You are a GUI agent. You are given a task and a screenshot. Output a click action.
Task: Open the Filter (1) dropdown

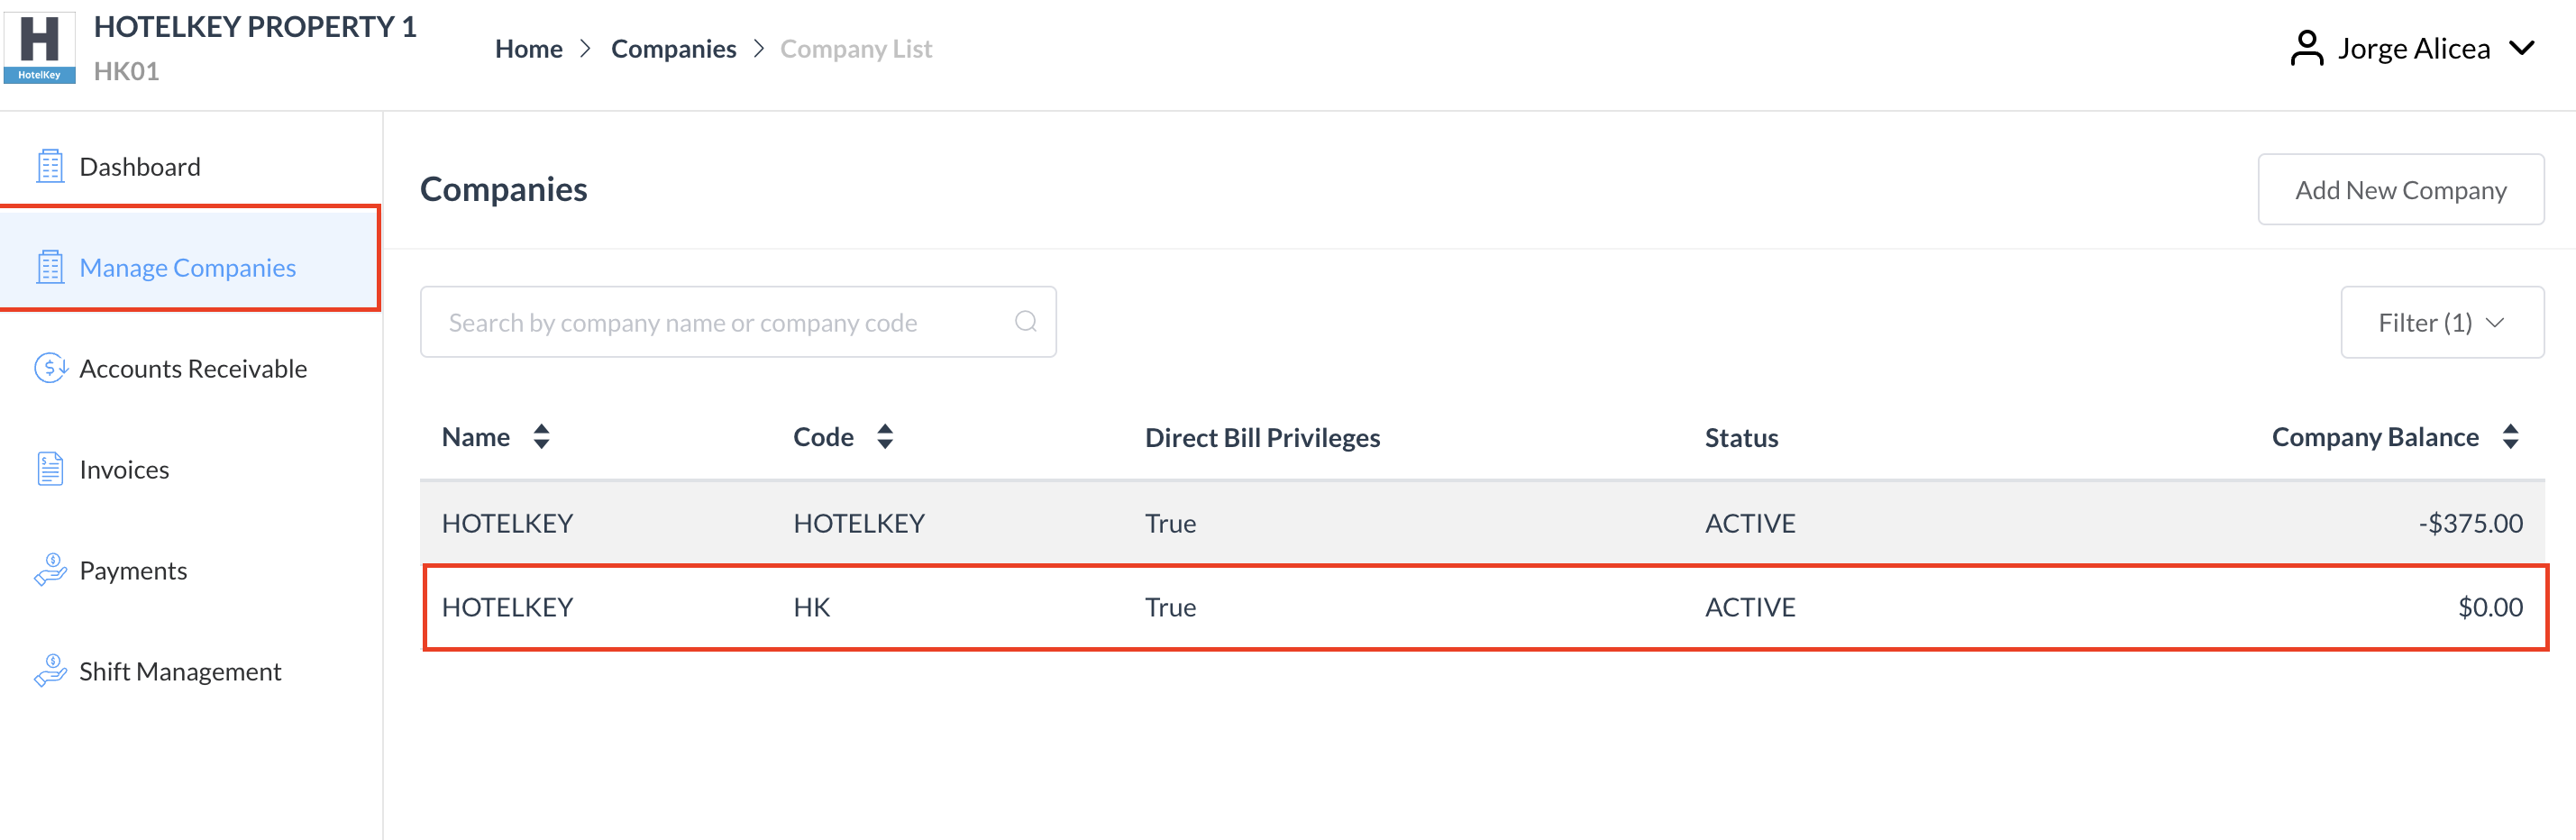[x=2442, y=321]
